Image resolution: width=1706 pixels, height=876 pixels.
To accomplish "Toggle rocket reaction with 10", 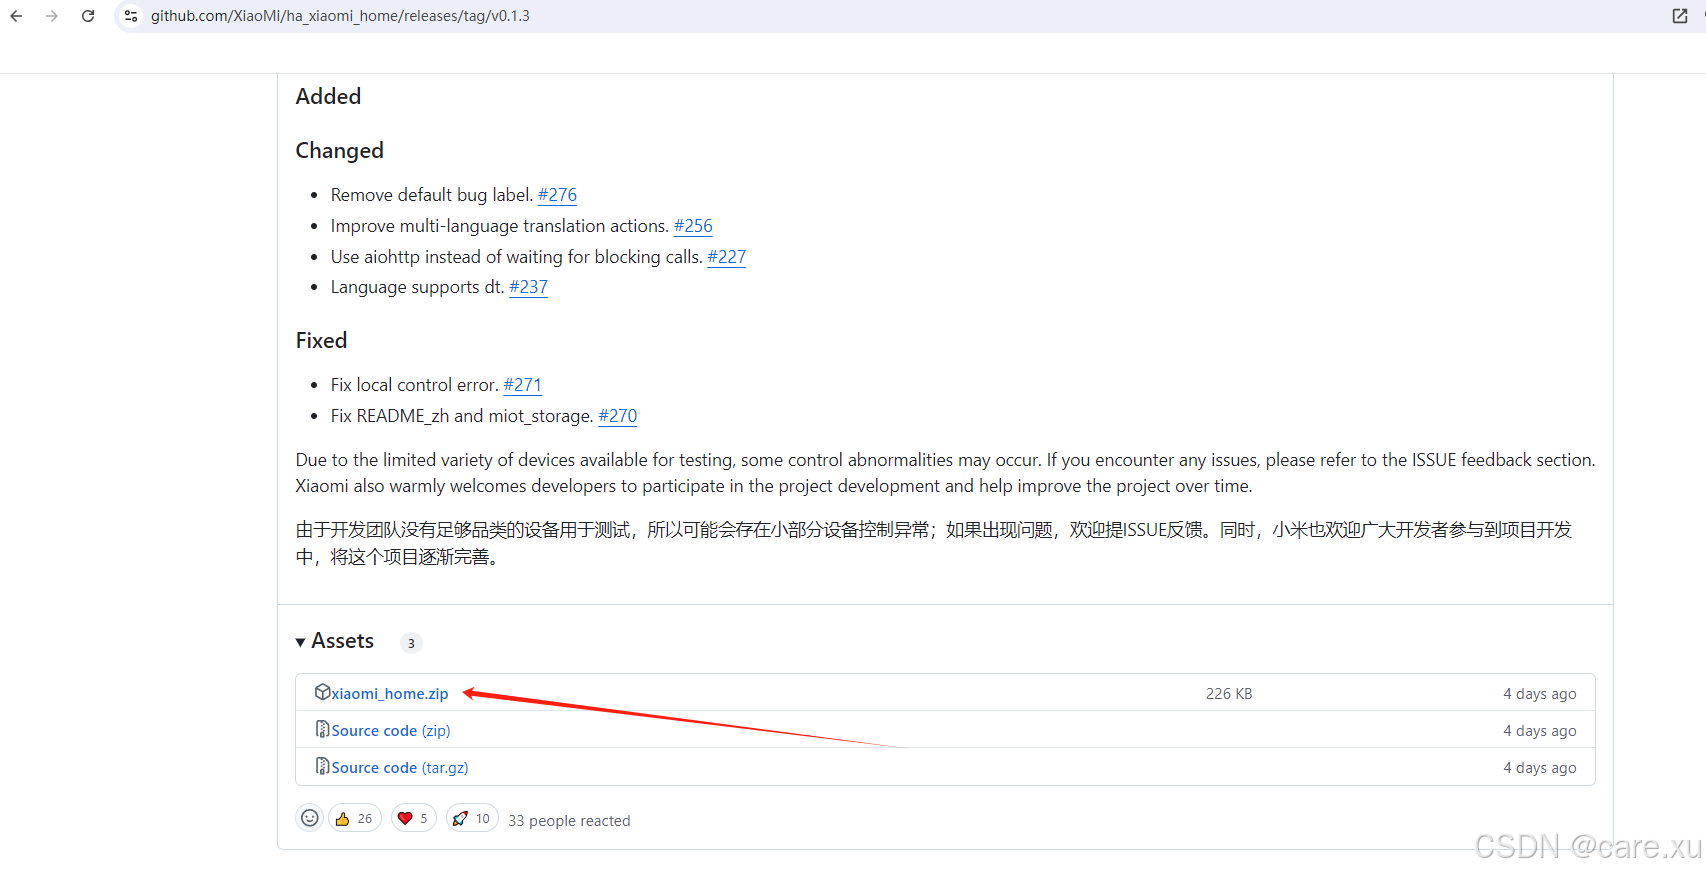I will 472,818.
